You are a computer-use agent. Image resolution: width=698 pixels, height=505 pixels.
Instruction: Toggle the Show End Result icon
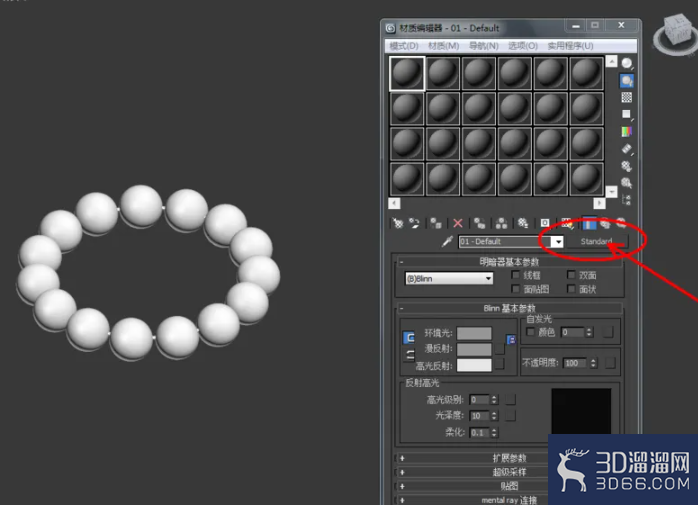pos(588,223)
